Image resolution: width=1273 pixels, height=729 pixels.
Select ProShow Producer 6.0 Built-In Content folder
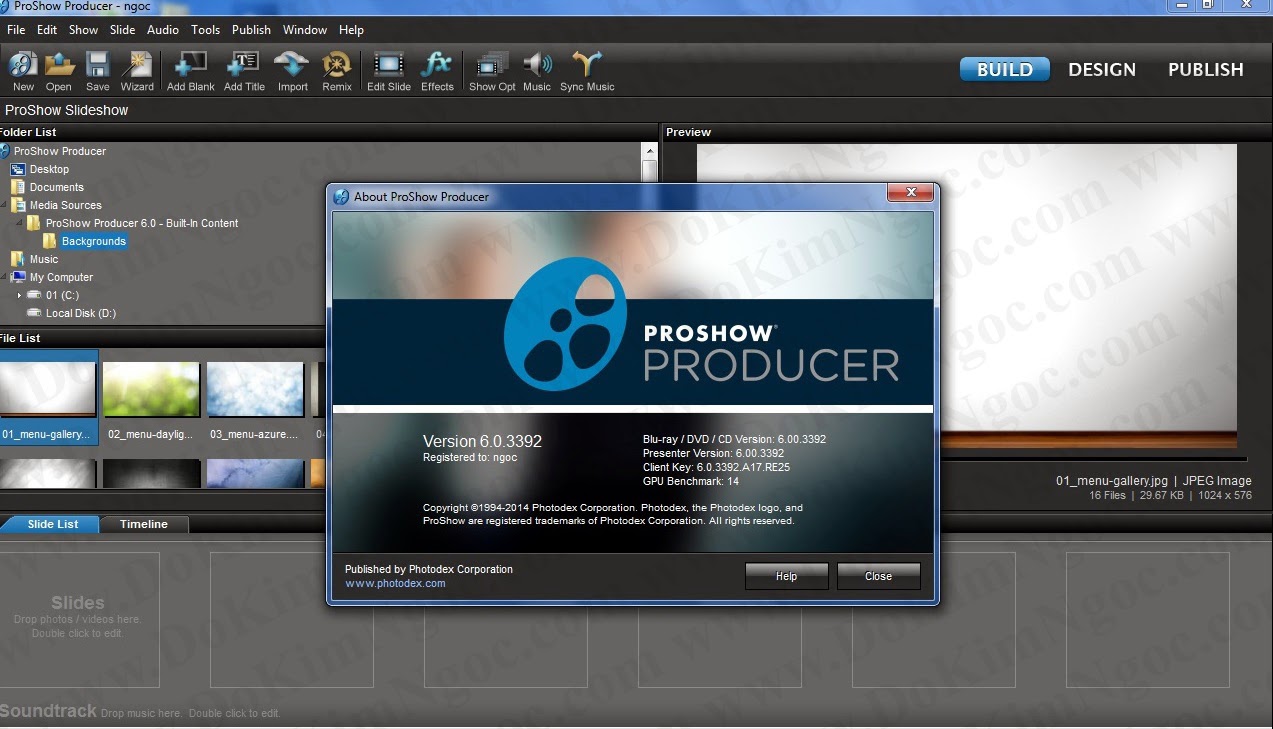pos(142,223)
